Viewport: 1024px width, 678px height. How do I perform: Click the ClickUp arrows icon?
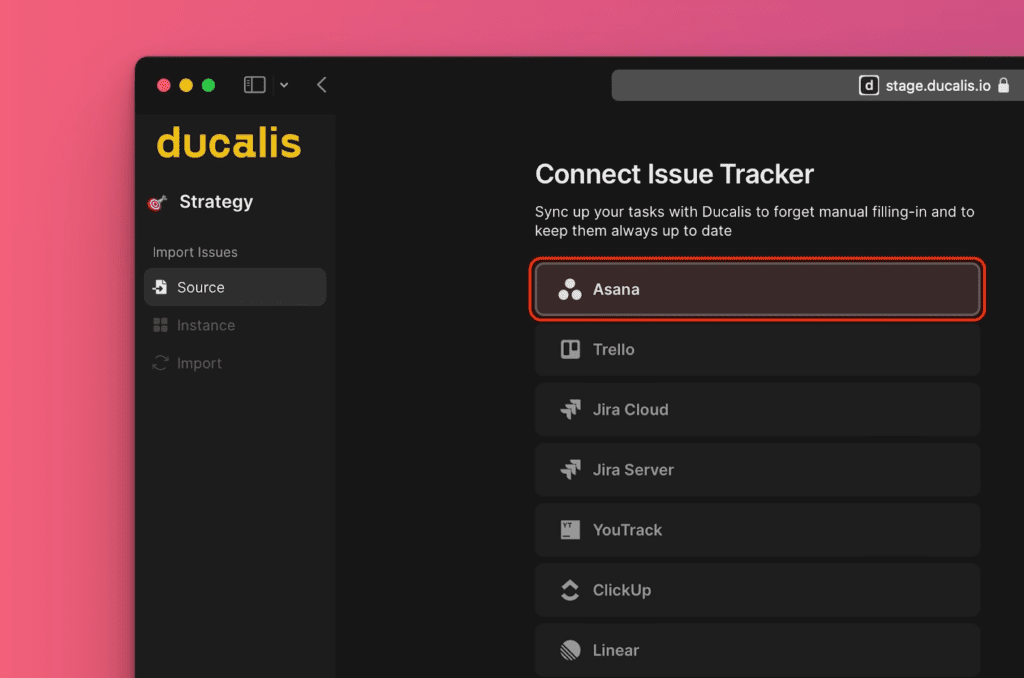point(570,590)
